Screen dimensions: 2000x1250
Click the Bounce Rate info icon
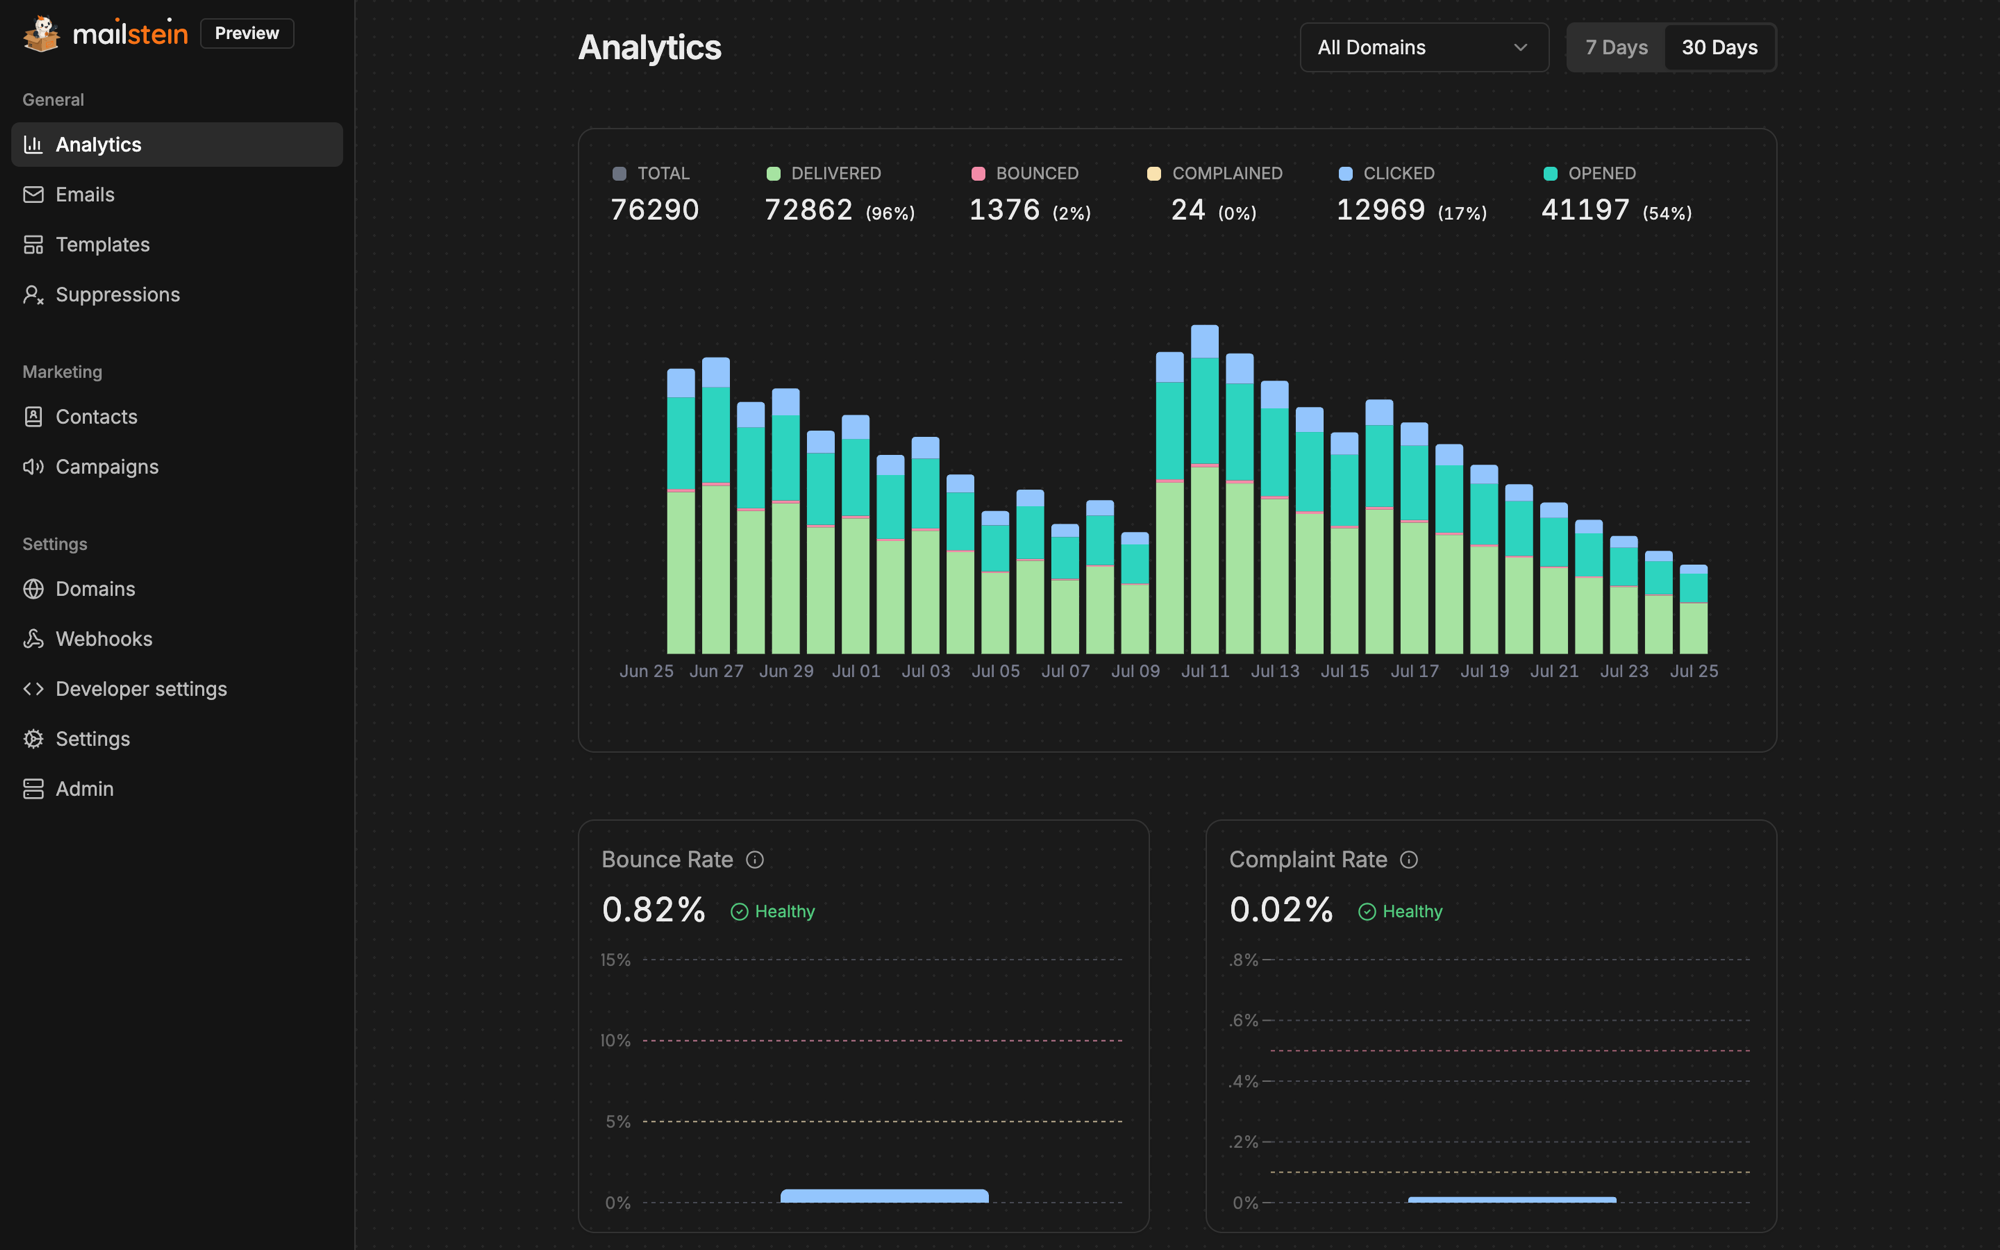pos(755,860)
